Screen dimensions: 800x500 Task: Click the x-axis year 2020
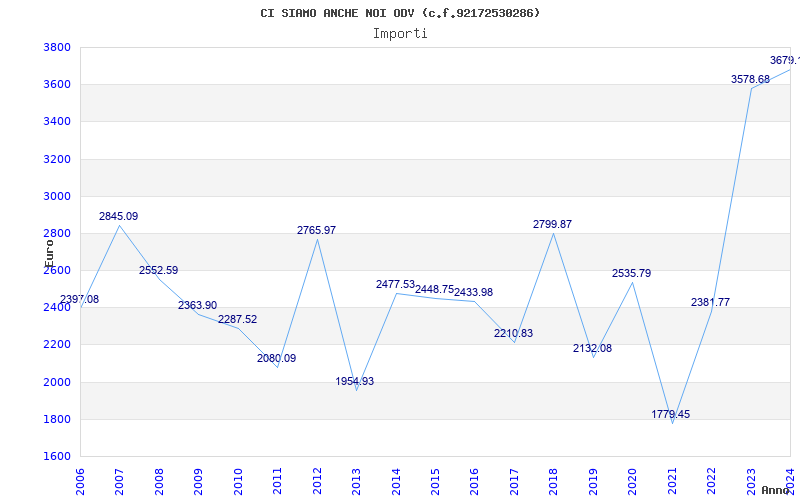(633, 482)
